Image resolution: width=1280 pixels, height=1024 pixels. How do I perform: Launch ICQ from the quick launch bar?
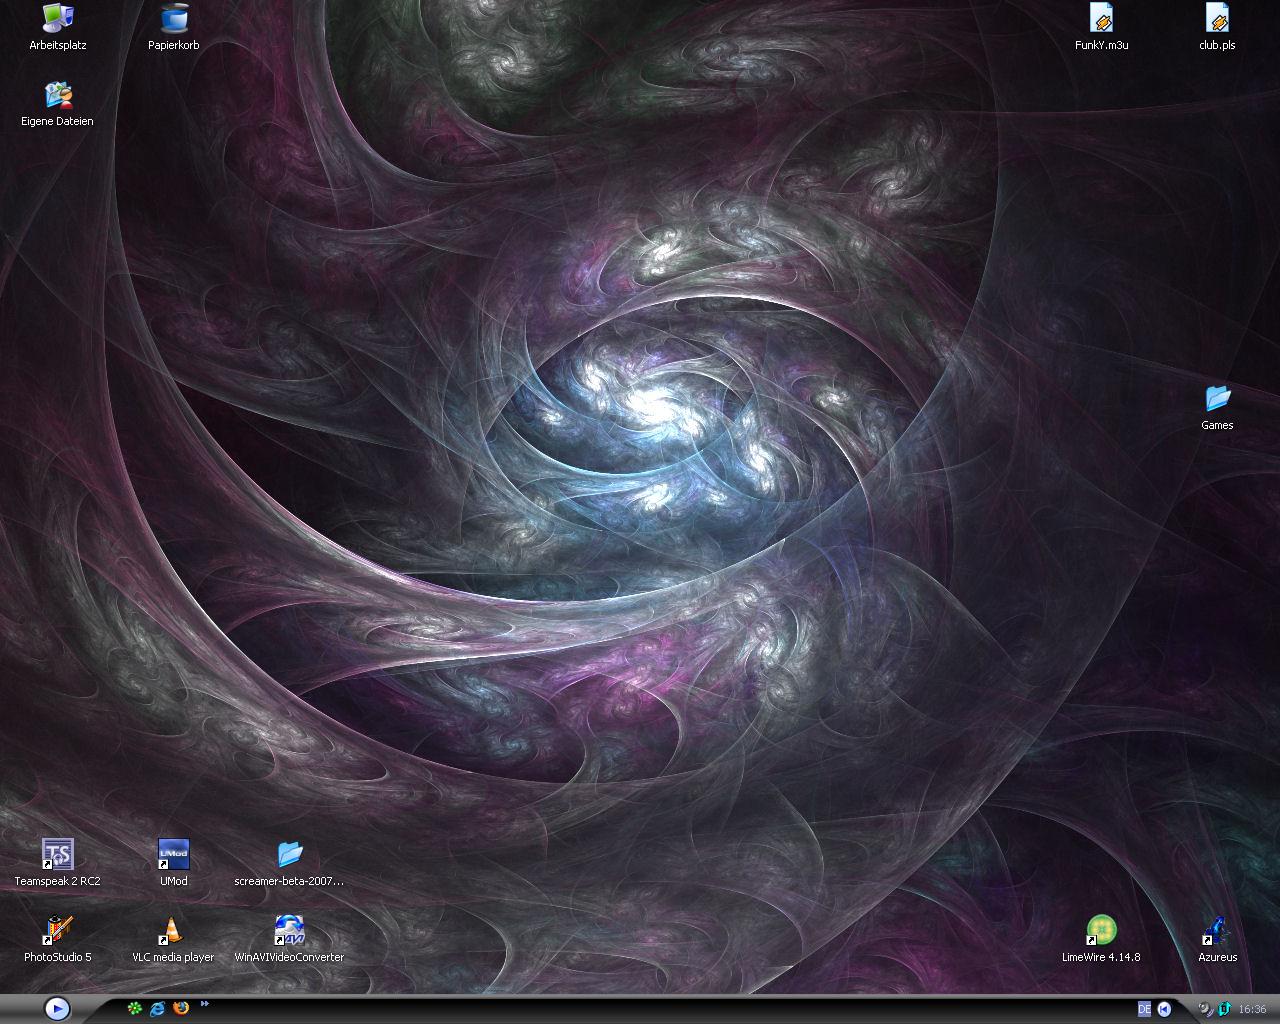click(134, 1009)
